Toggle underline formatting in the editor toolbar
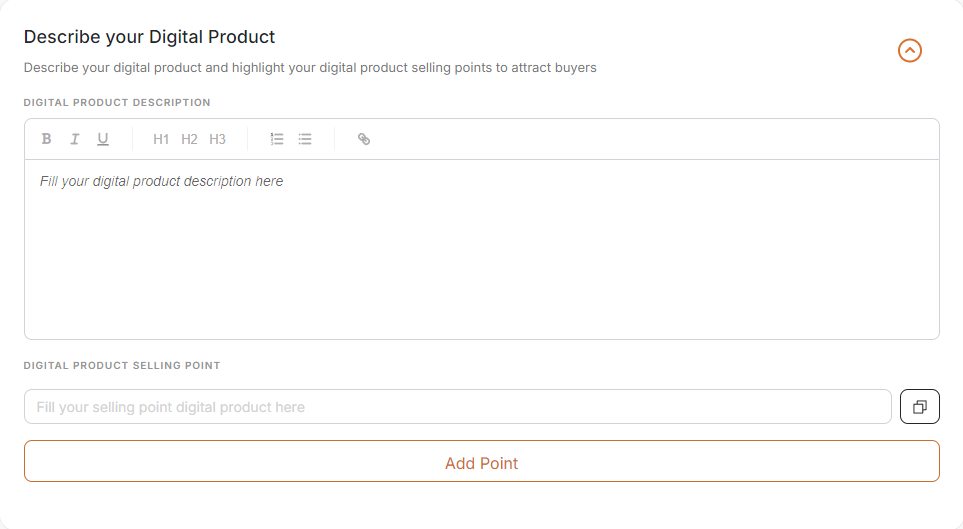This screenshot has height=529, width=963. click(x=103, y=139)
